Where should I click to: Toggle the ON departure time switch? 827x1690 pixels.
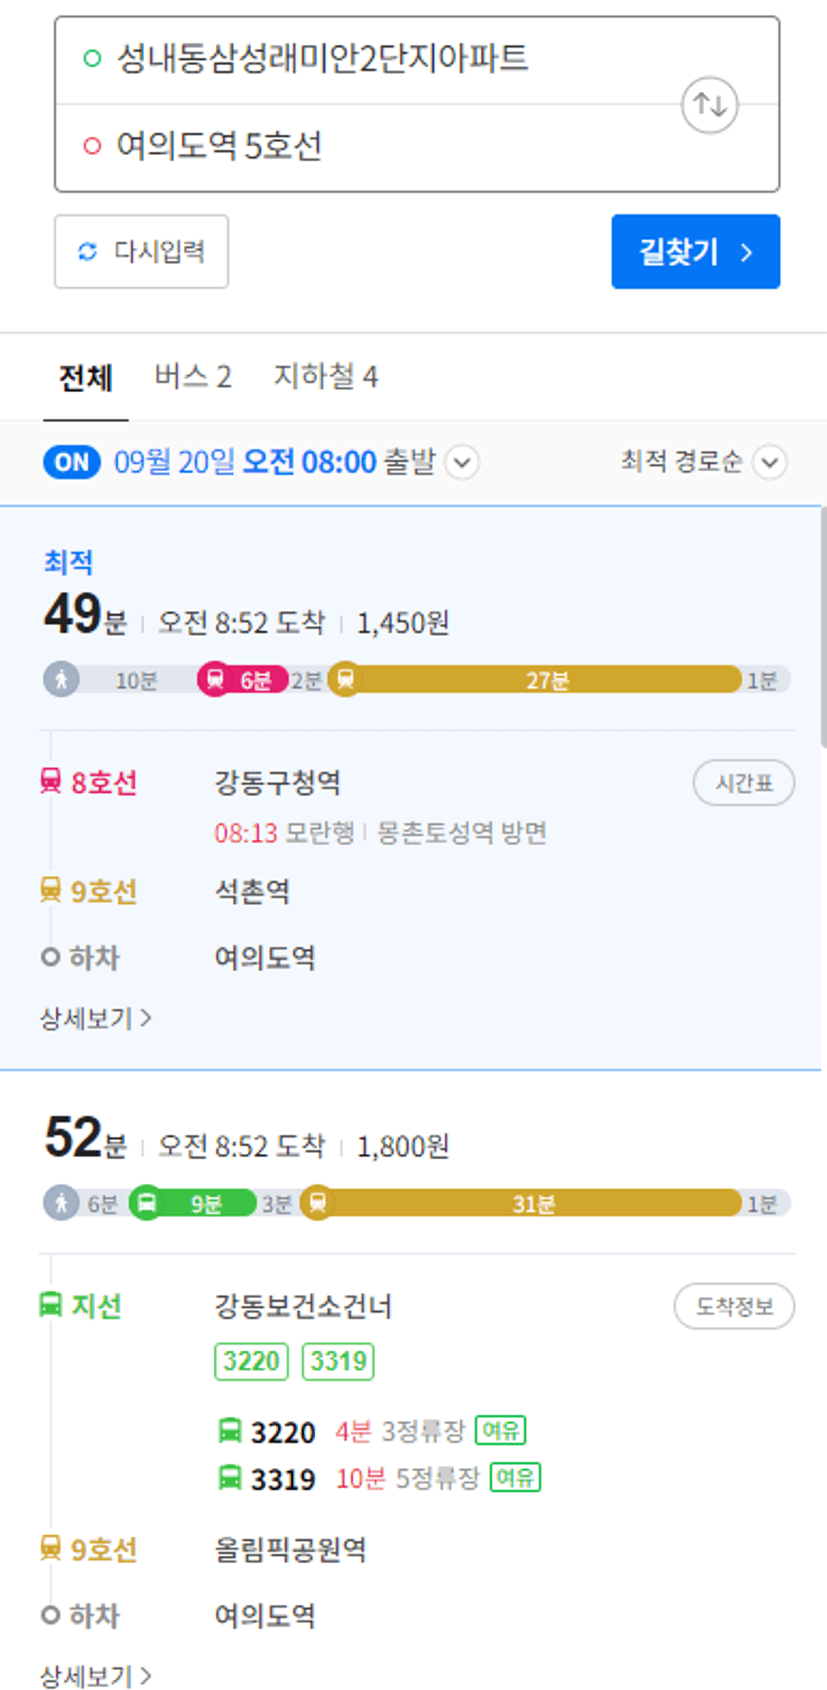tap(72, 462)
